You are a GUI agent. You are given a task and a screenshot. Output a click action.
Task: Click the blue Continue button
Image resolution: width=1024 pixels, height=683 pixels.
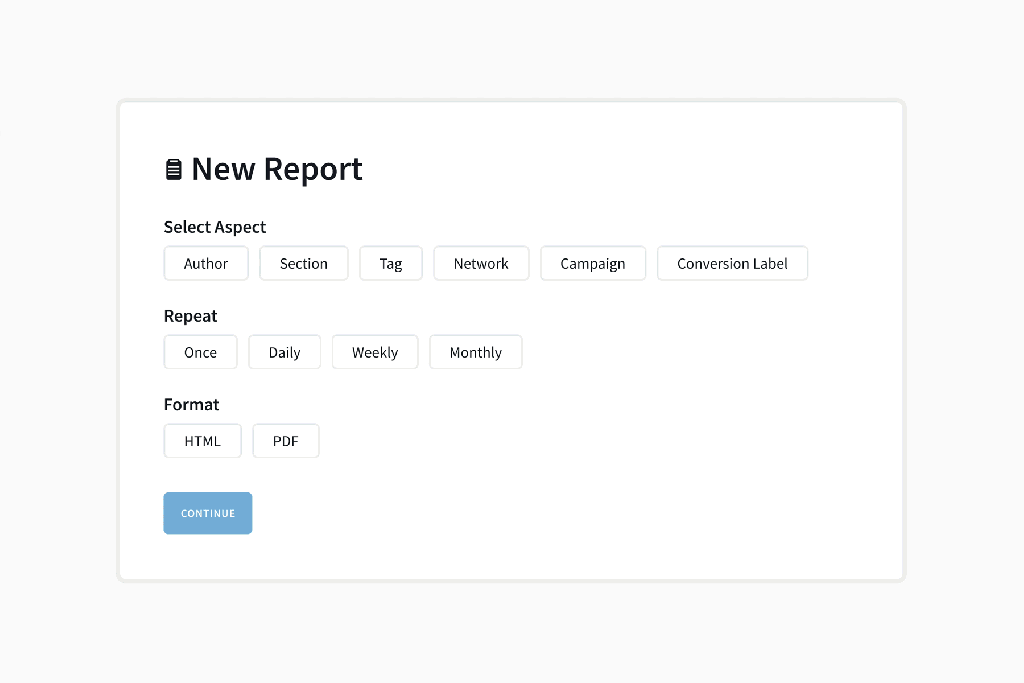pos(208,513)
